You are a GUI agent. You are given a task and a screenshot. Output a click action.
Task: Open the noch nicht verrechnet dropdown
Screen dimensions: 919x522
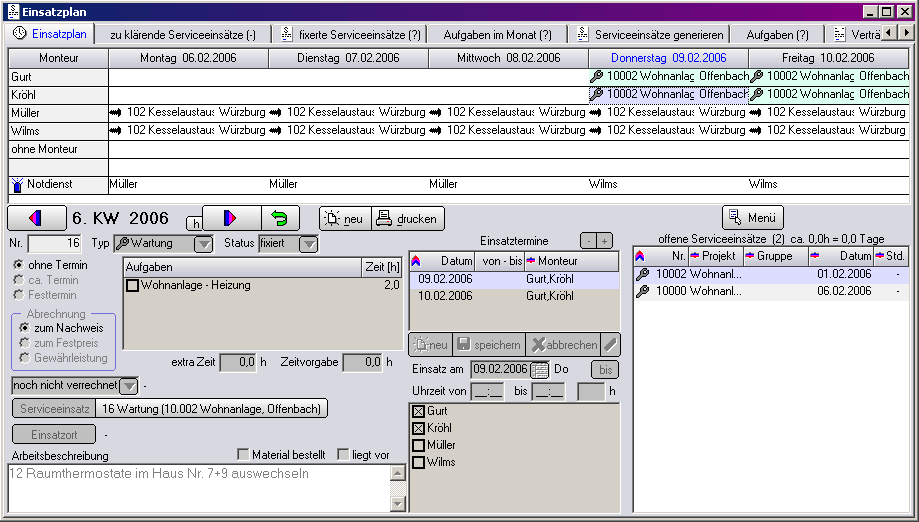pos(128,386)
